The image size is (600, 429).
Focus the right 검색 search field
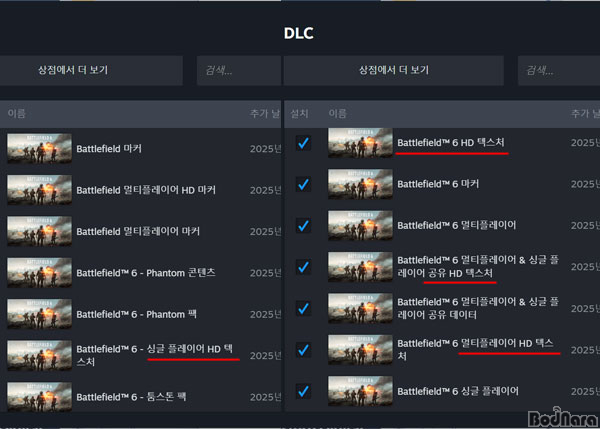pos(559,70)
